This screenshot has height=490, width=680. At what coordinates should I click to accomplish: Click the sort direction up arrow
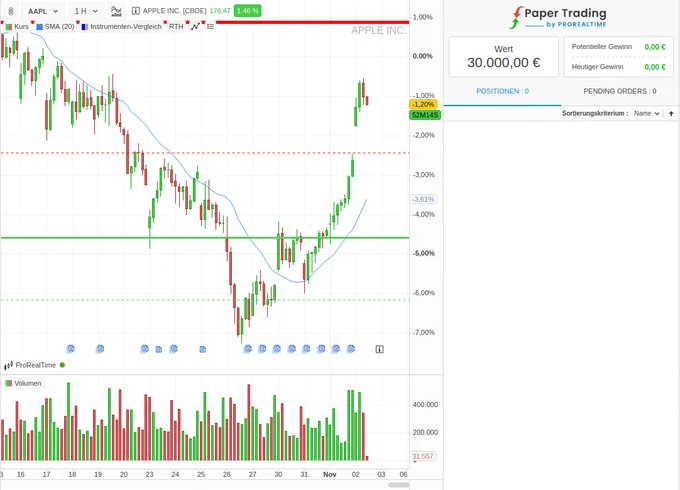pos(671,114)
